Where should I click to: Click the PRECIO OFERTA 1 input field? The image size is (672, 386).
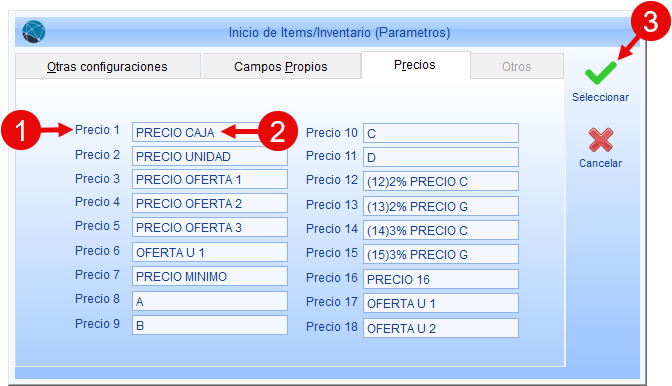click(210, 180)
